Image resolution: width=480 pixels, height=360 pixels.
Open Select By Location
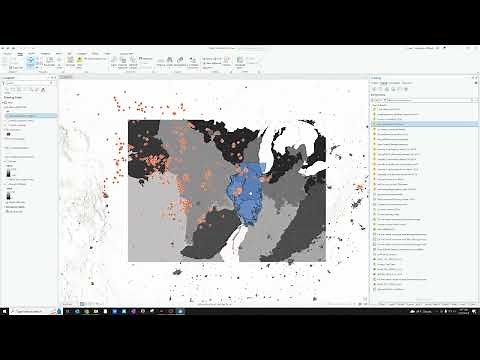pyautogui.click(x=133, y=62)
